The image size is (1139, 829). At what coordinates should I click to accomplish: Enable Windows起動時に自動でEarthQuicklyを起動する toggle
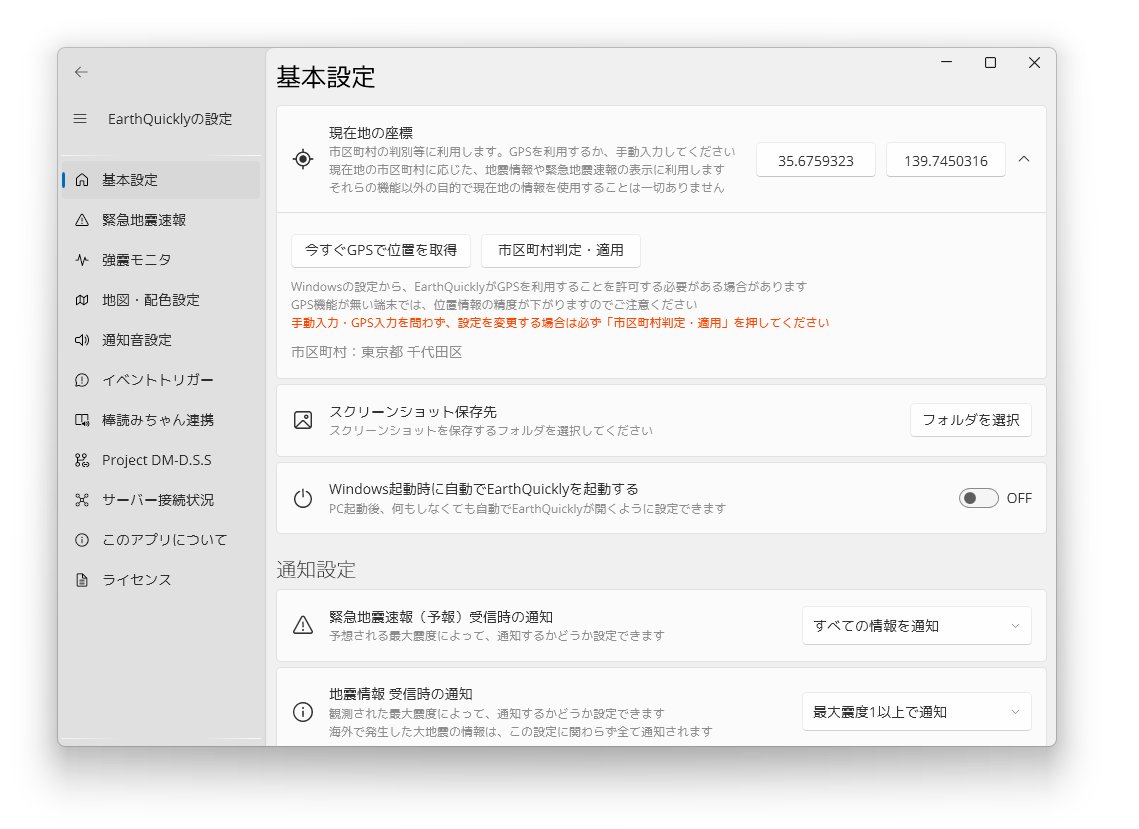[978, 497]
